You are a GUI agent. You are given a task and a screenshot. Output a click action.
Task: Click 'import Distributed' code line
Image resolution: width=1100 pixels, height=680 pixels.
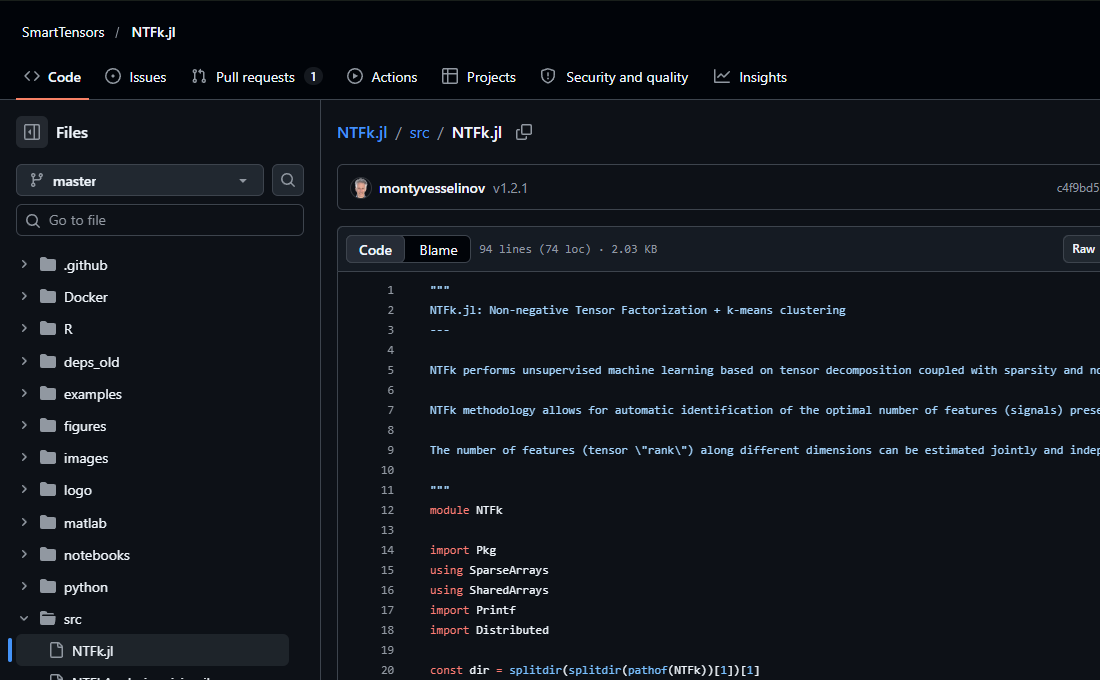489,630
